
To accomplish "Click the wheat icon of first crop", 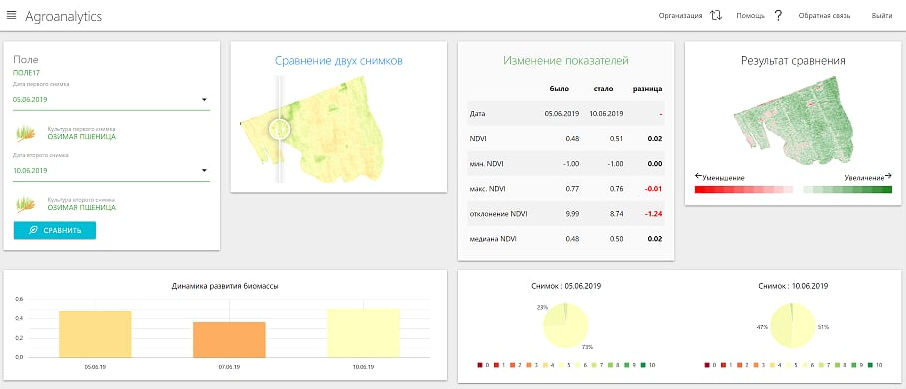I will tap(25, 133).
